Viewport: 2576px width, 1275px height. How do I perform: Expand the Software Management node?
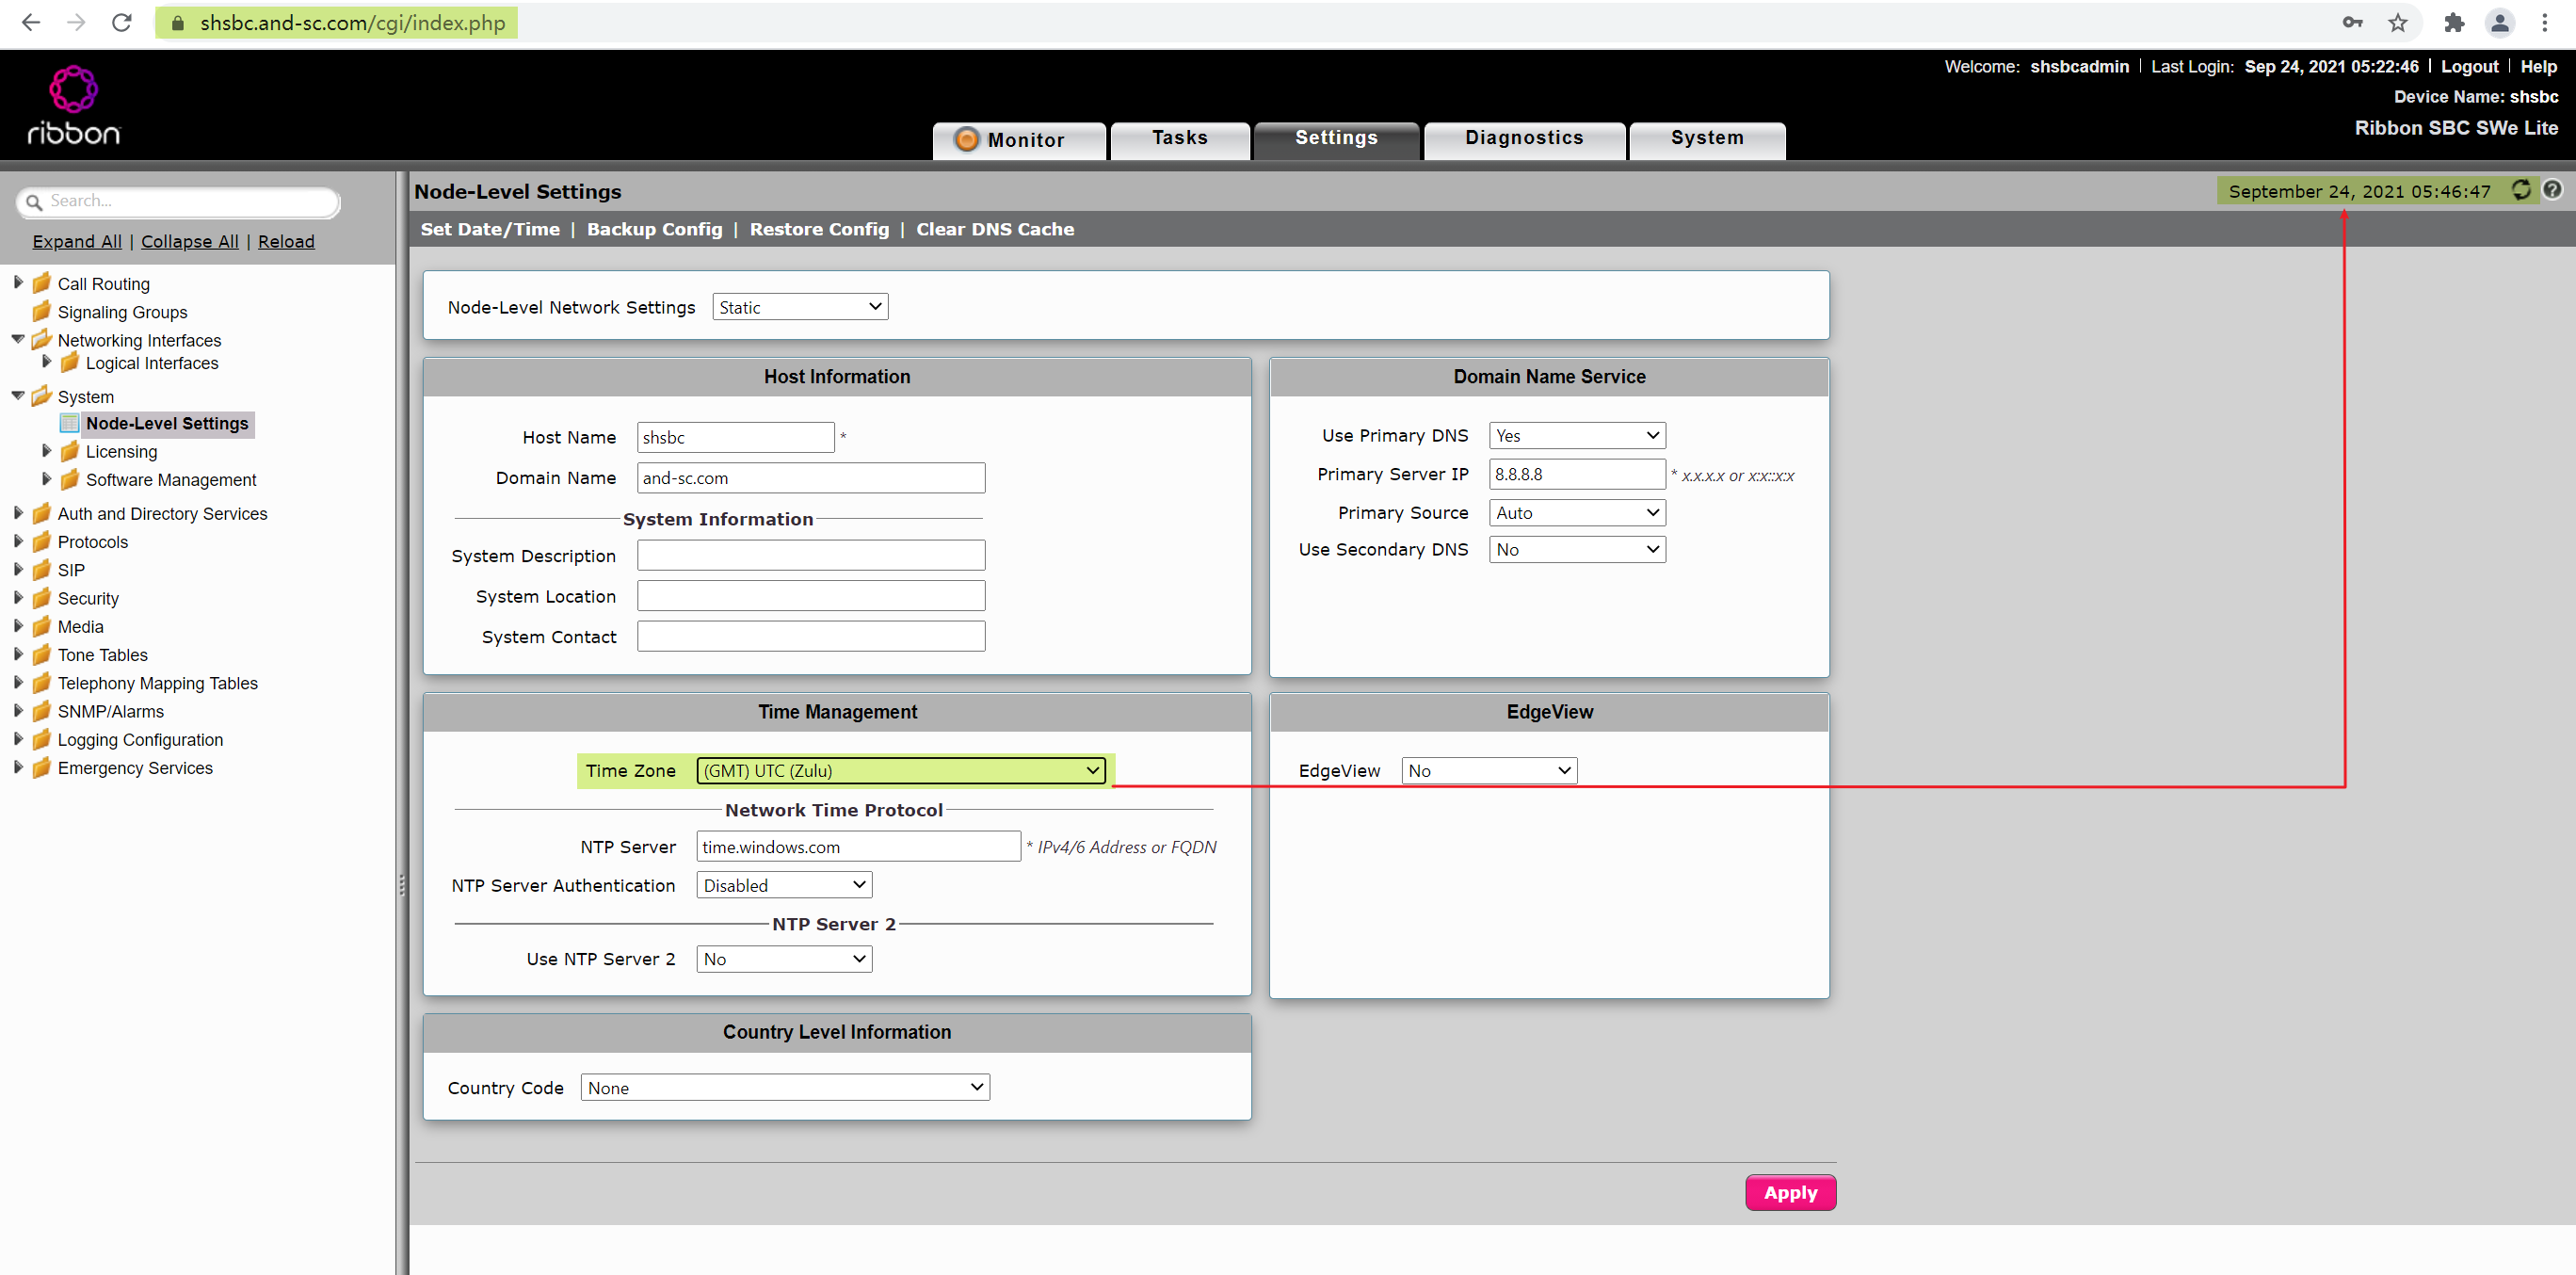tap(46, 478)
